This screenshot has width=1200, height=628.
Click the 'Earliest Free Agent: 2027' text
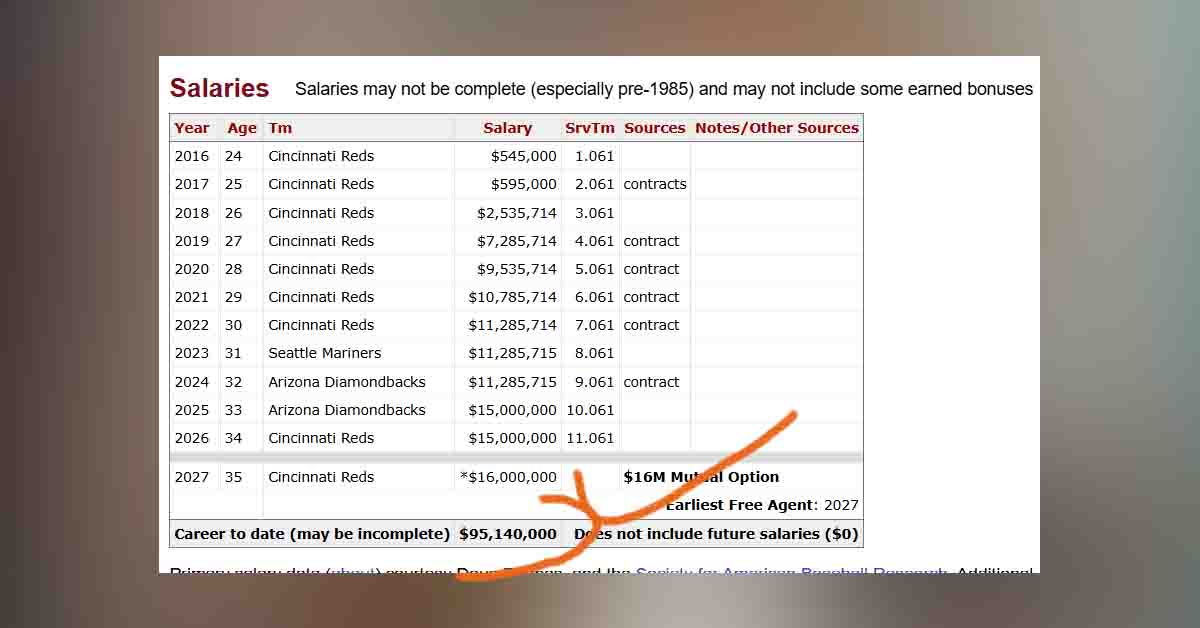click(x=762, y=505)
